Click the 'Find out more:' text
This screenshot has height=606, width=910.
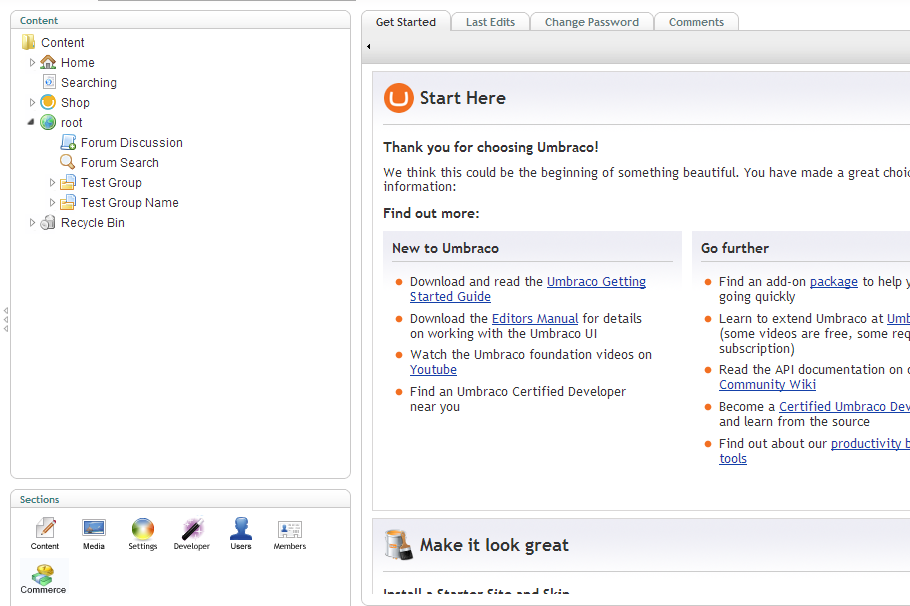tap(431, 213)
